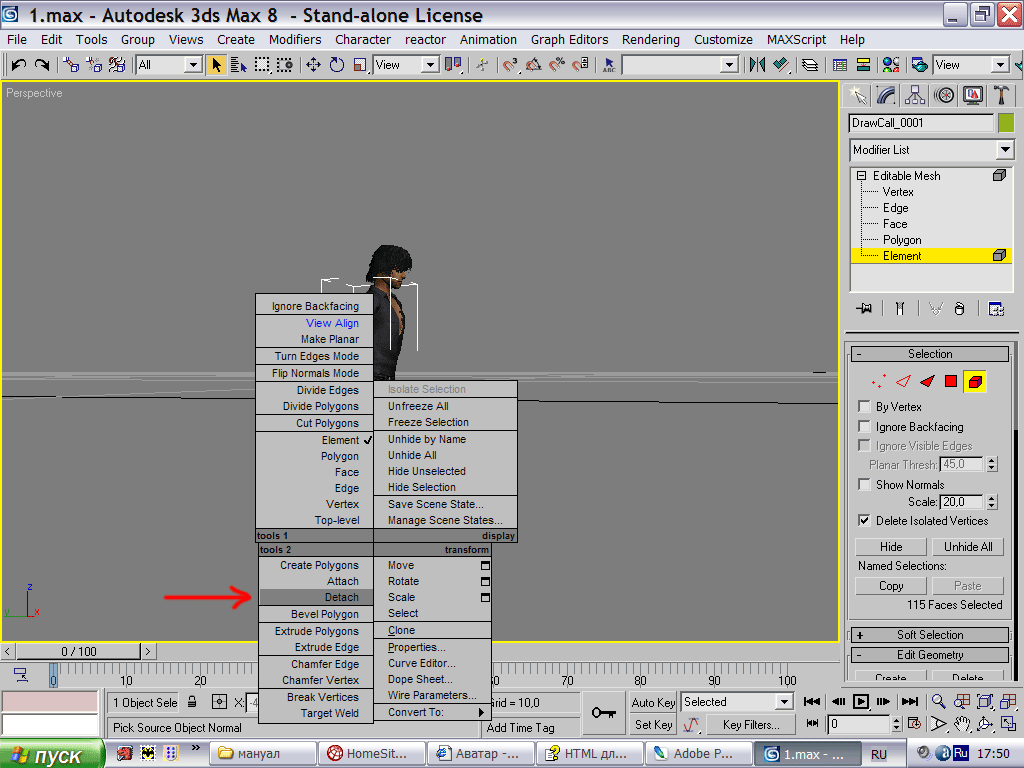Click the DrawCall_0001 object name field
The image size is (1024, 768).
921,123
